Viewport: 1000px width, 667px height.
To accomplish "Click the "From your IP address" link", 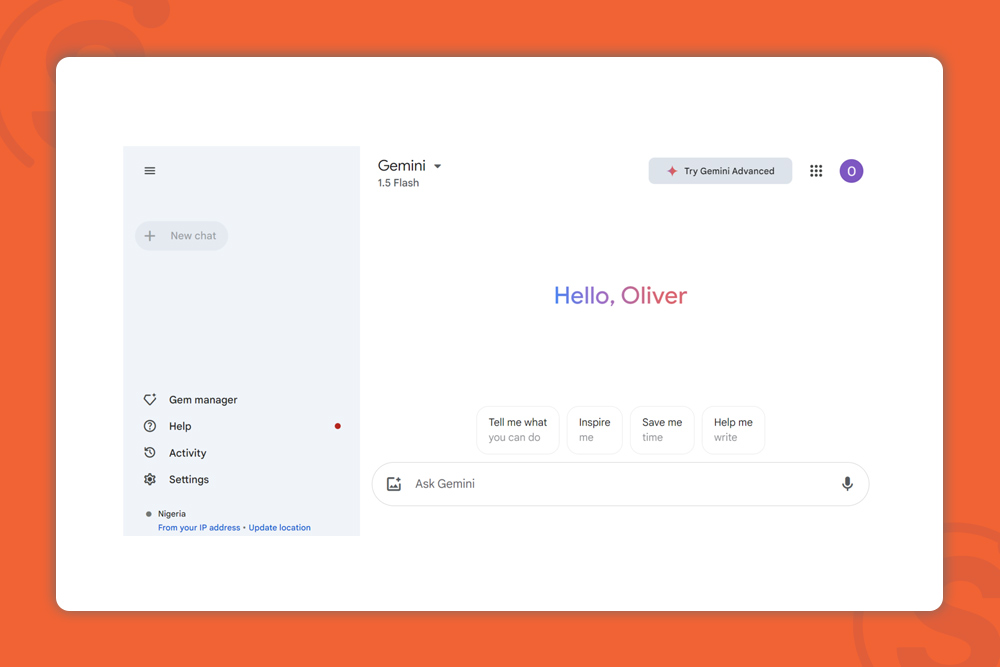I will pyautogui.click(x=199, y=528).
